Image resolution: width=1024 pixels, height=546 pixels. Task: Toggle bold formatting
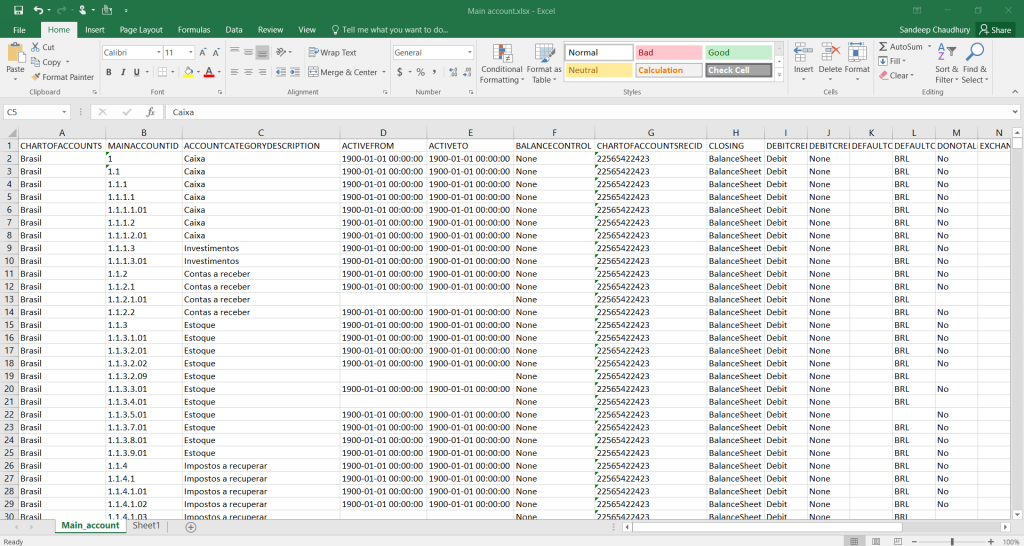(x=109, y=72)
